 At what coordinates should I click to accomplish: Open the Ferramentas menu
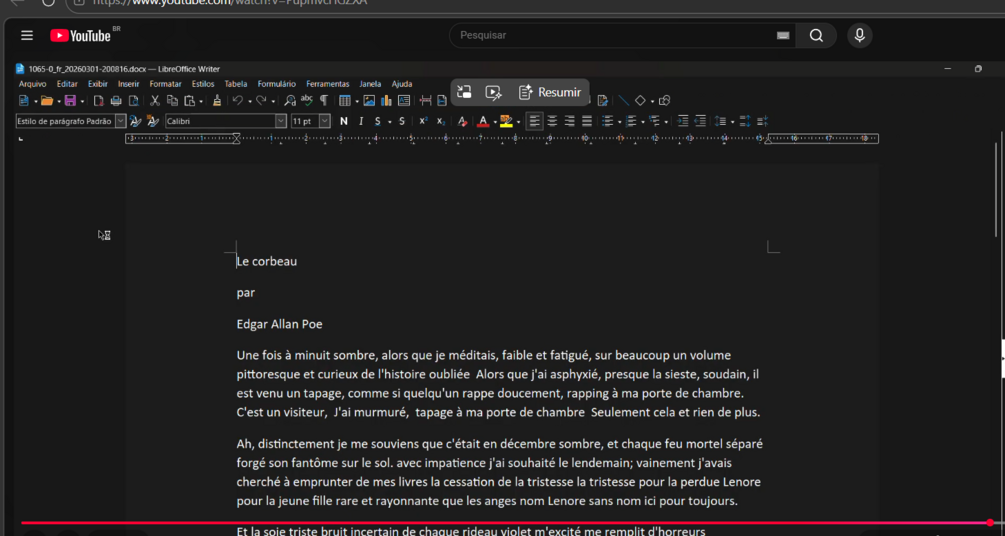coord(328,84)
